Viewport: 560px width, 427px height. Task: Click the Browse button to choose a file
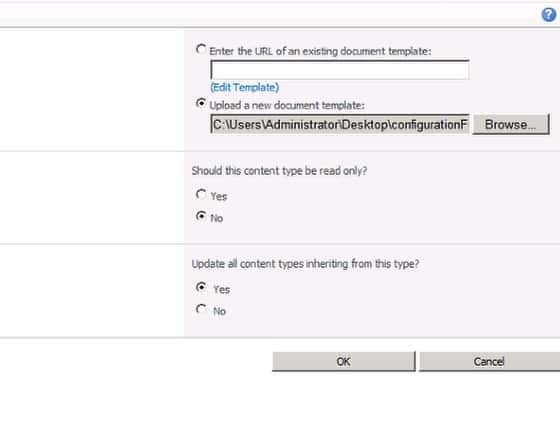pos(511,124)
